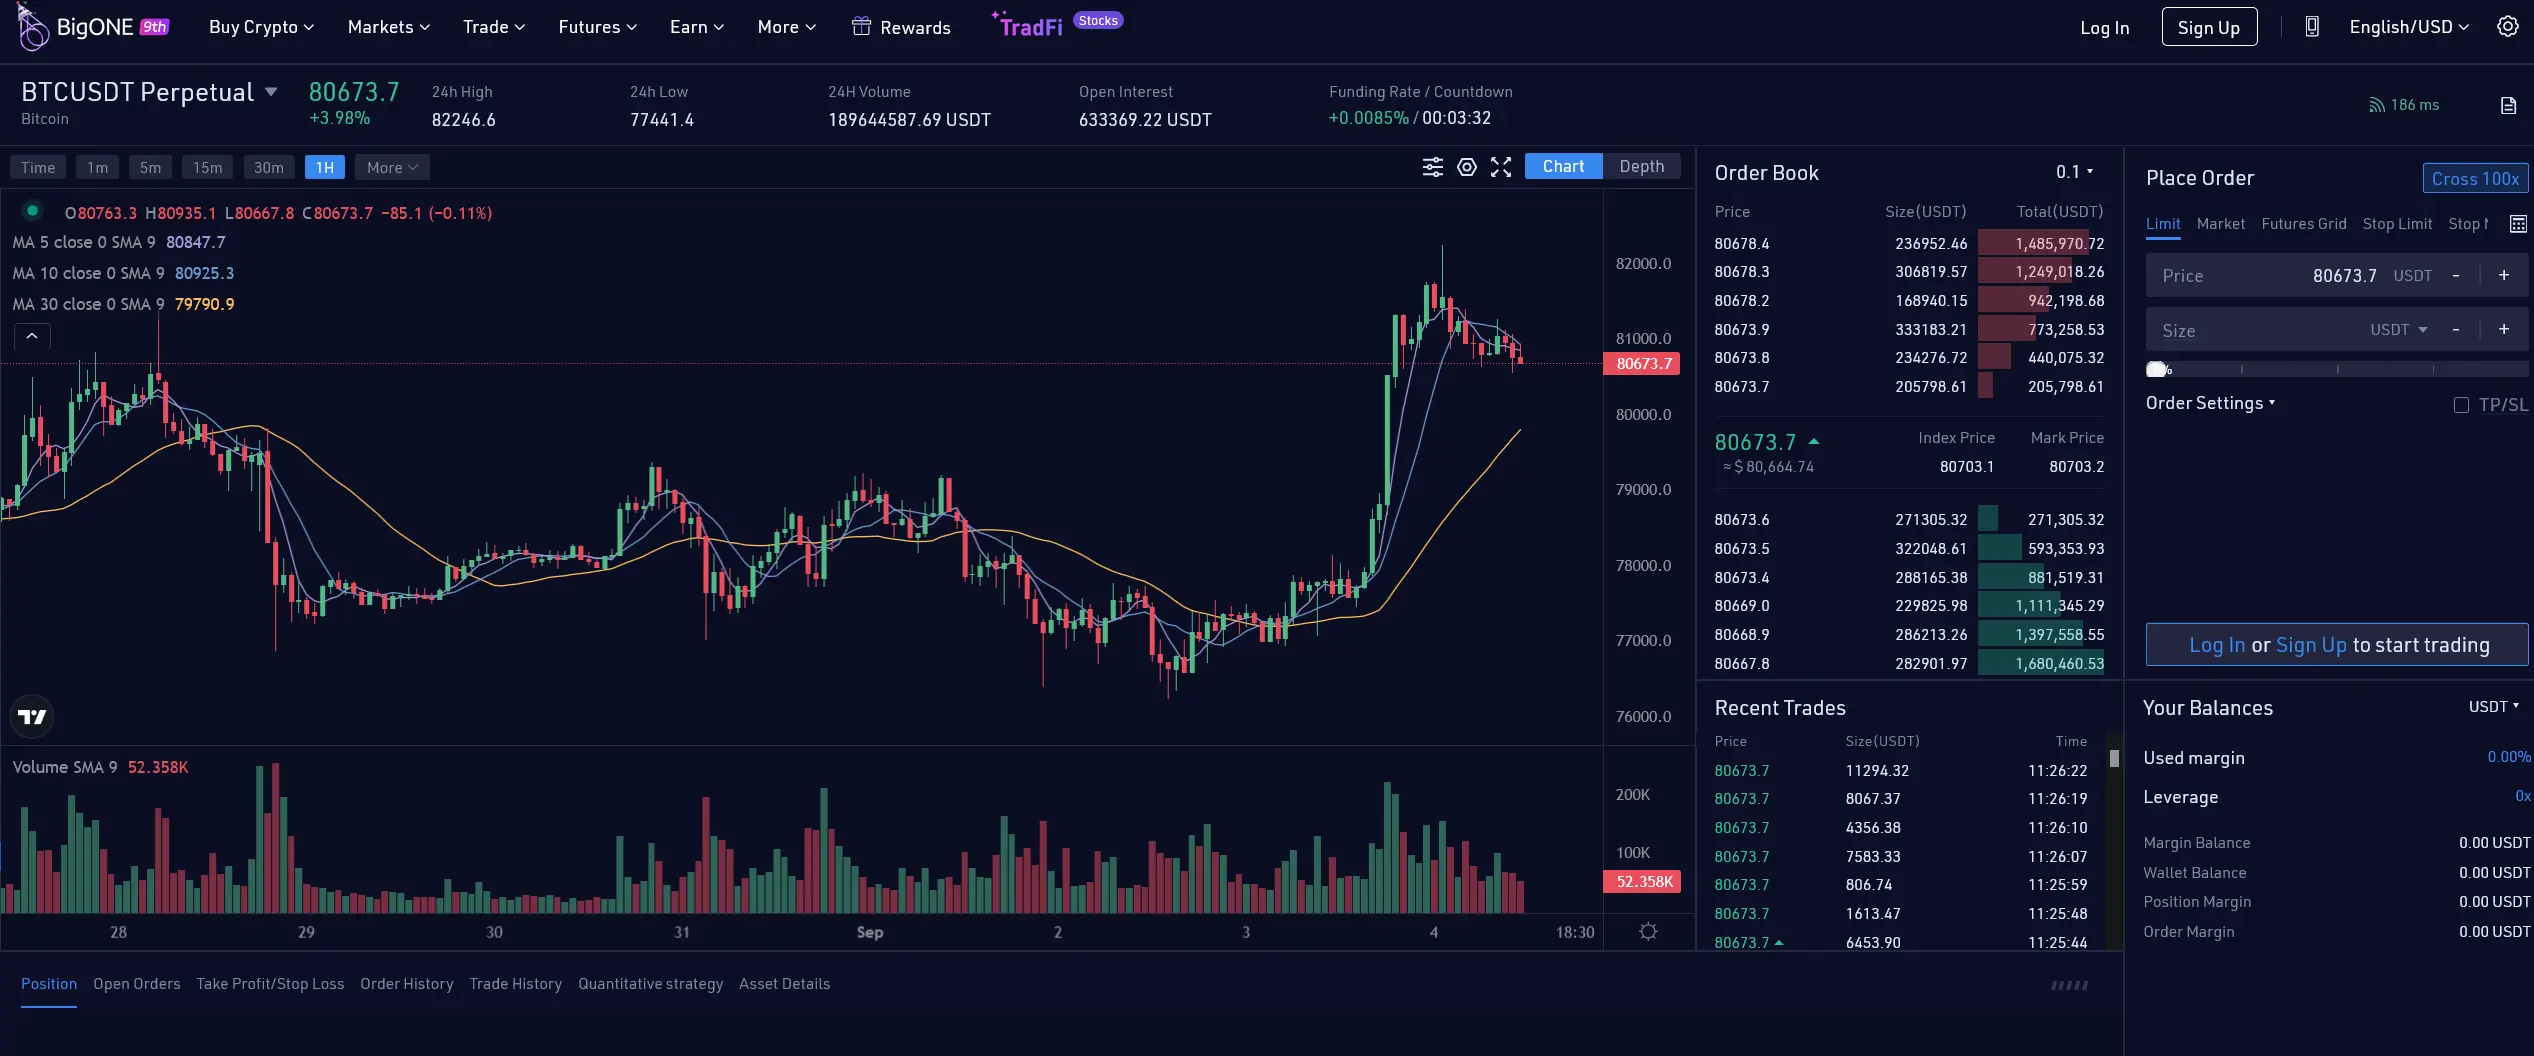Open order book 0.1 precision dropdown
2534x1056 pixels.
click(x=2074, y=172)
